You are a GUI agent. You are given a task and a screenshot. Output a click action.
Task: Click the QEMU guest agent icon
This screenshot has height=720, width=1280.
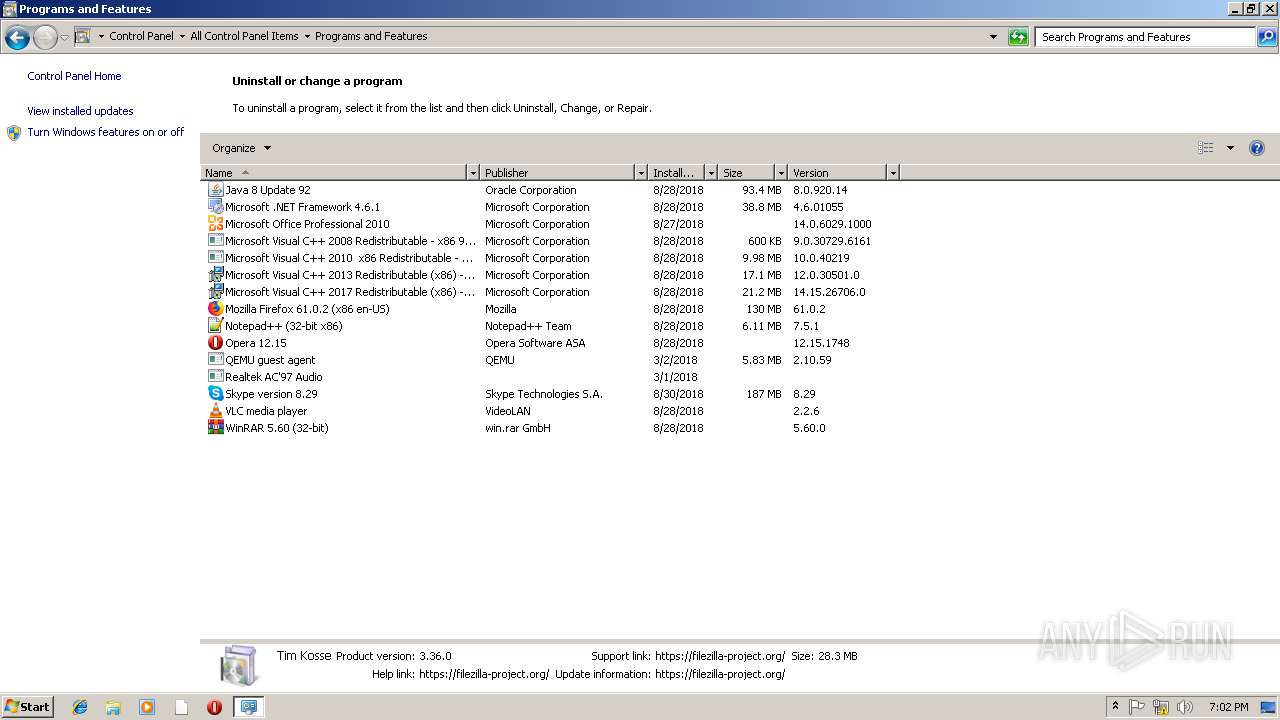pos(215,360)
